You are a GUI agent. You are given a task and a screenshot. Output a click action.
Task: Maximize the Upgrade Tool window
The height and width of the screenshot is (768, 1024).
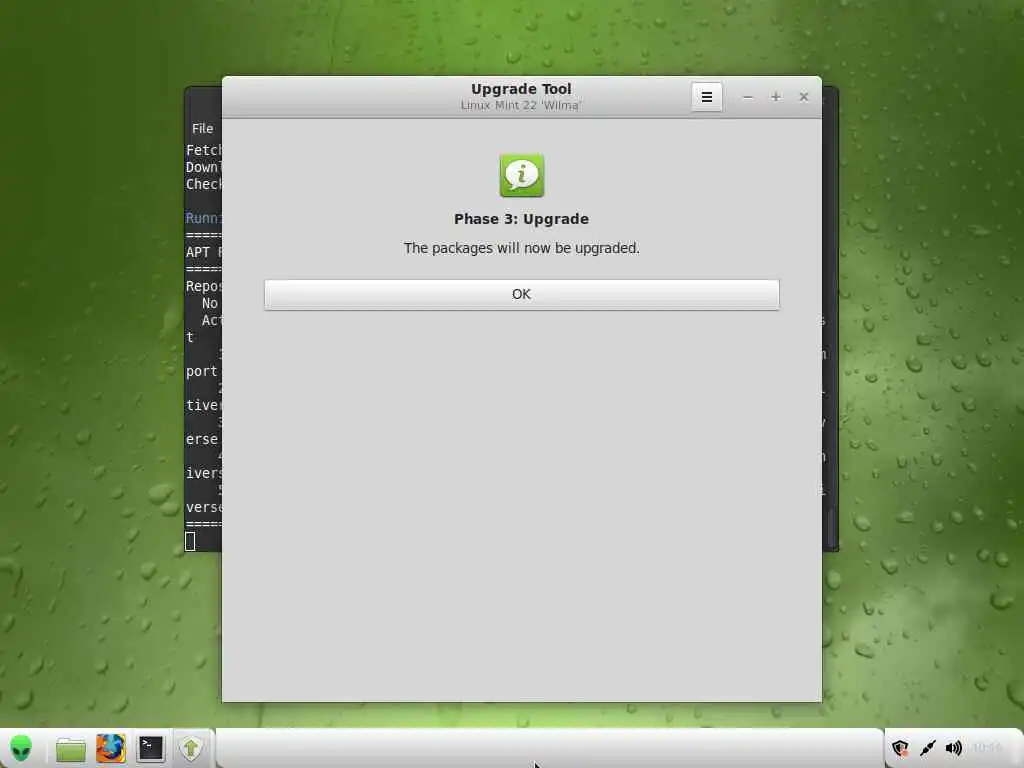pos(776,97)
